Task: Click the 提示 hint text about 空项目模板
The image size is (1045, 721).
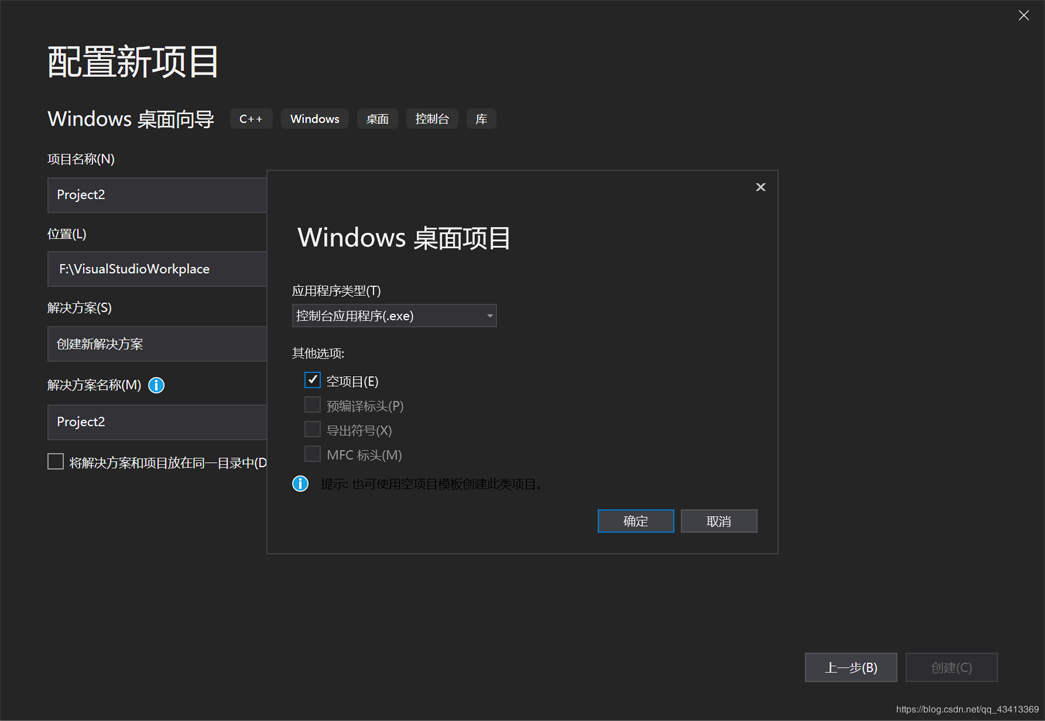Action: [x=433, y=484]
